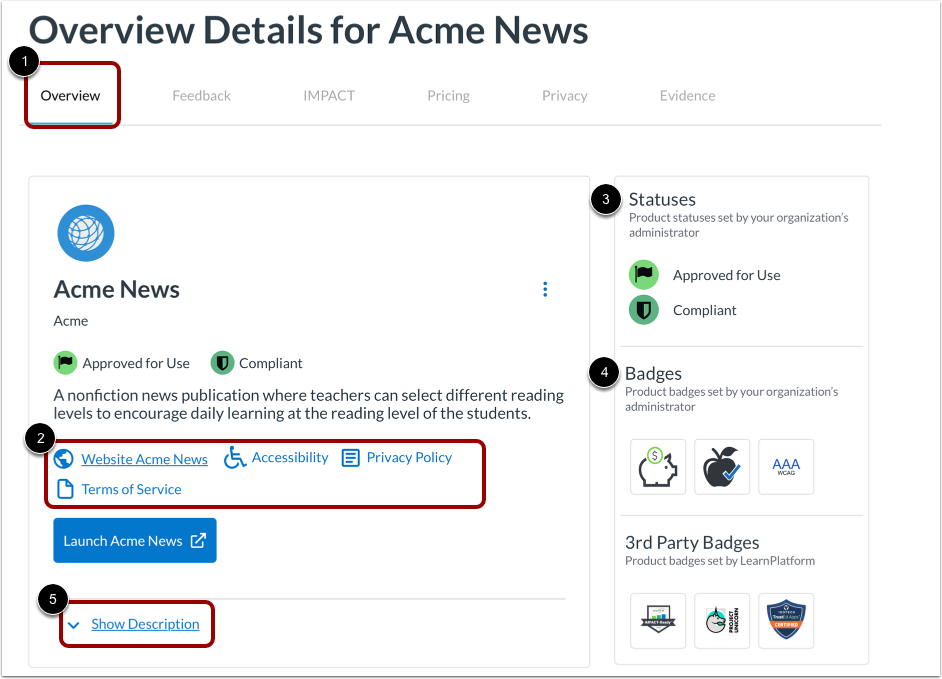Click the flag icon under Acme News title
Screen dimensions: 942x679
click(65, 363)
